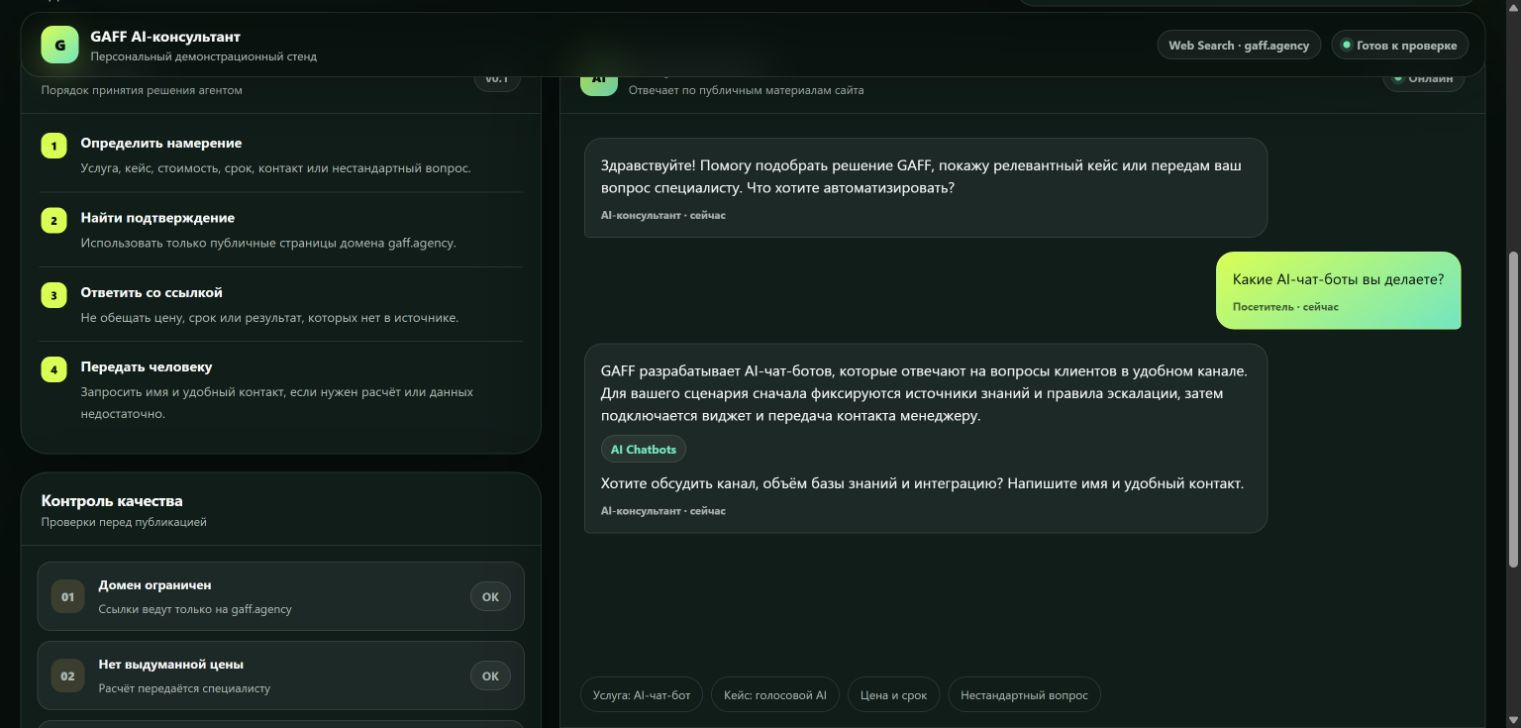Click step badge 3 beside "Ответить со ссылкой"
The width and height of the screenshot is (1521, 728).
coord(54,295)
